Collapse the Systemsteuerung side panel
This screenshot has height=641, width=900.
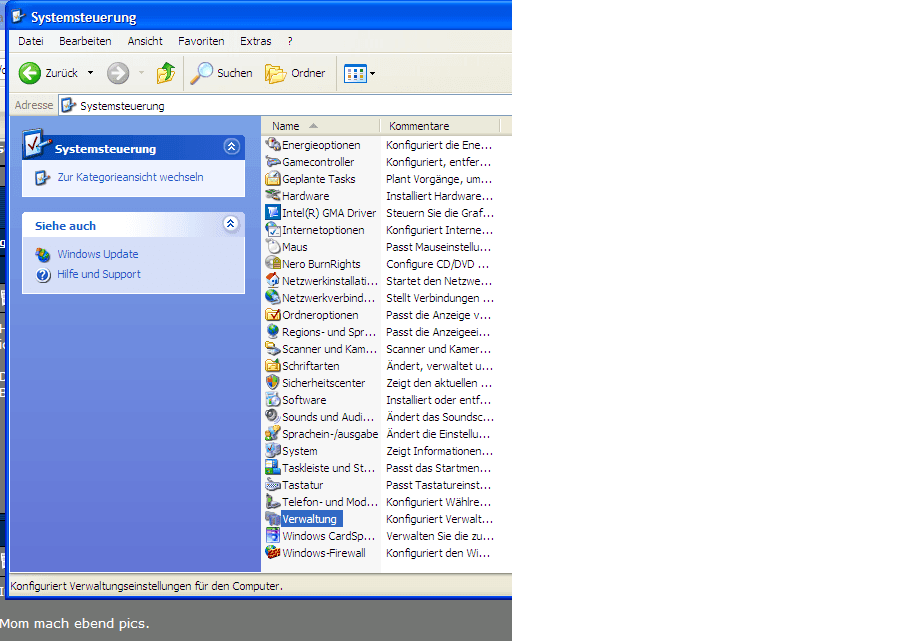click(x=231, y=147)
